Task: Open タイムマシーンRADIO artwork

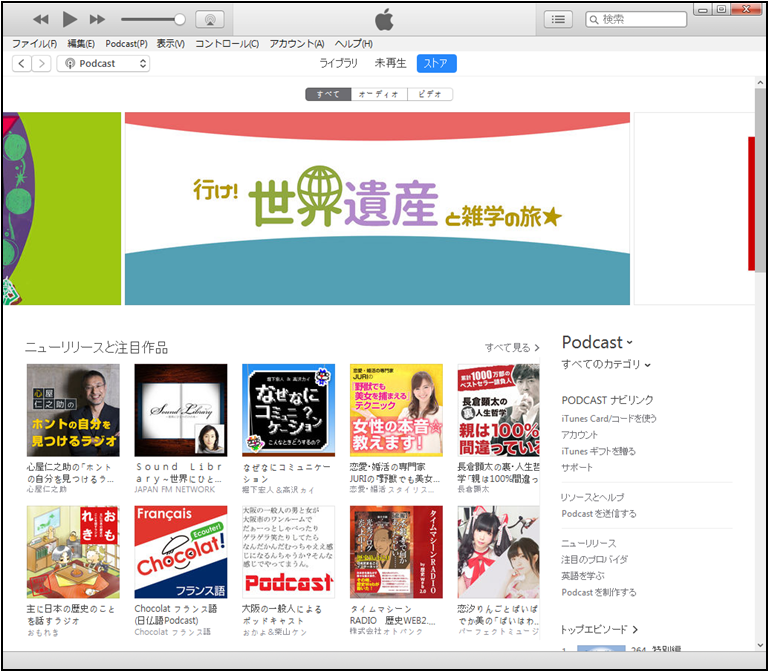Action: tap(396, 552)
